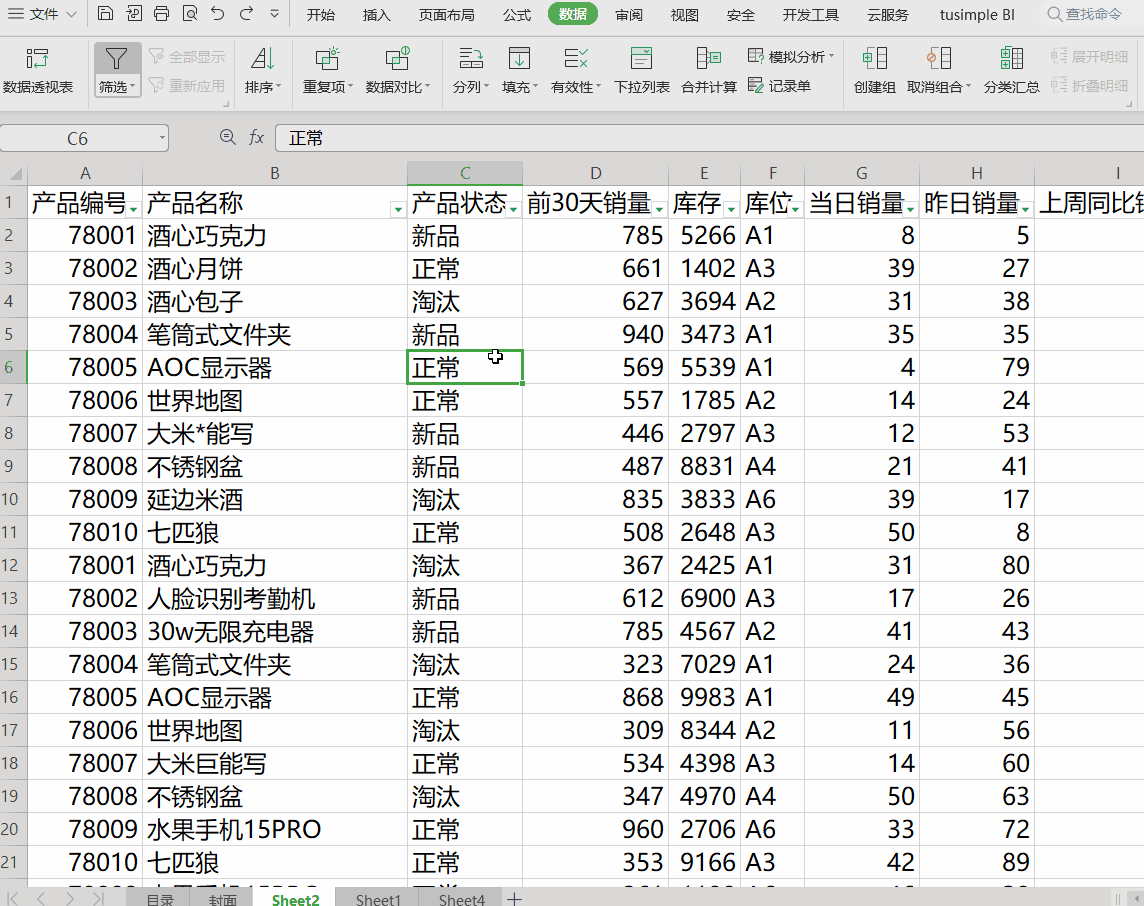Image resolution: width=1144 pixels, height=906 pixels.
Task: Click the 有效性 validation icon
Action: tap(576, 59)
